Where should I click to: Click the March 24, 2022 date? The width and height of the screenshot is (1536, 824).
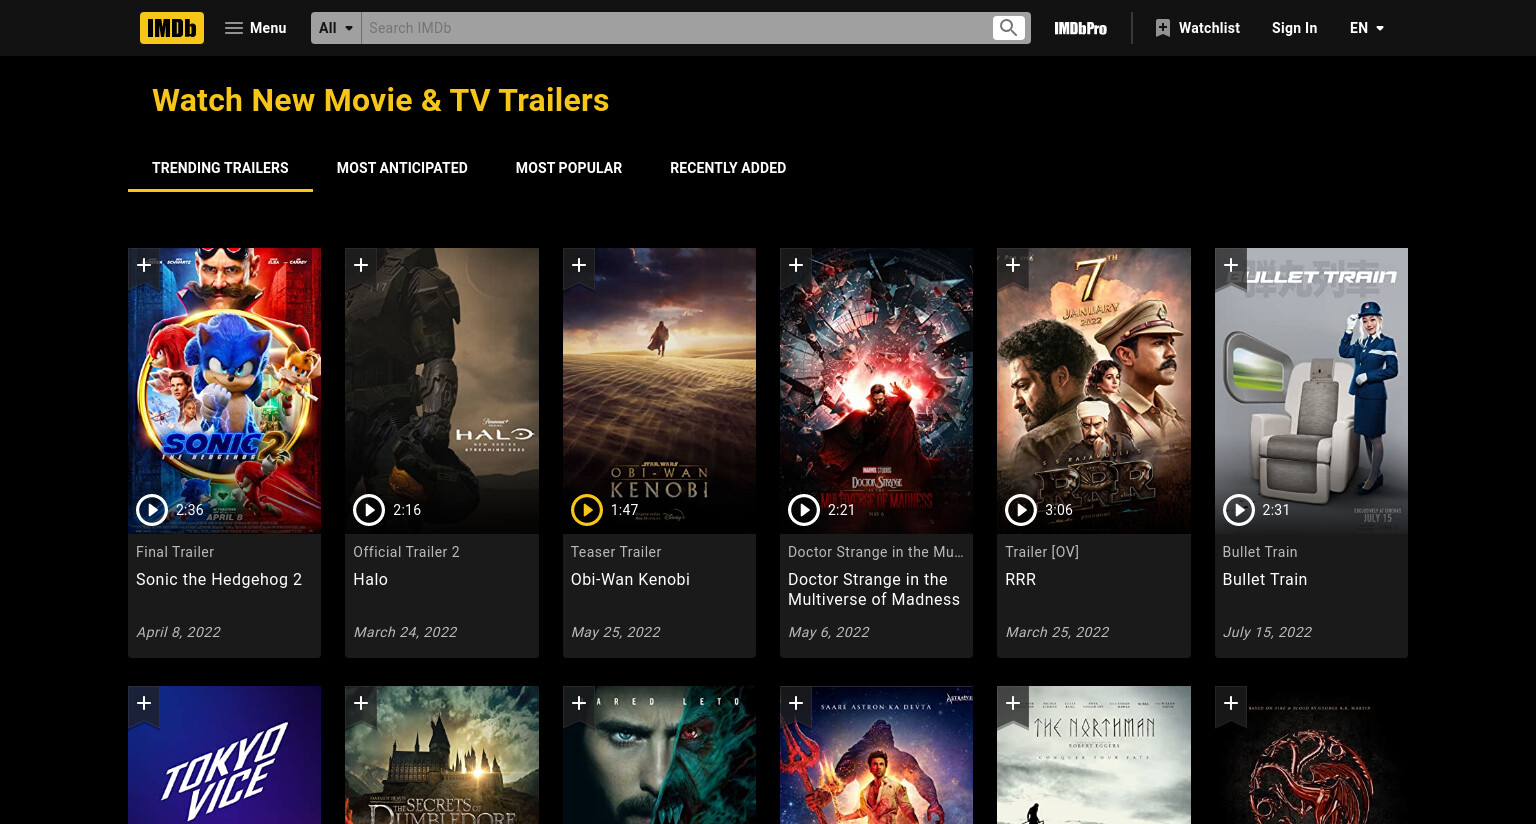coord(405,632)
